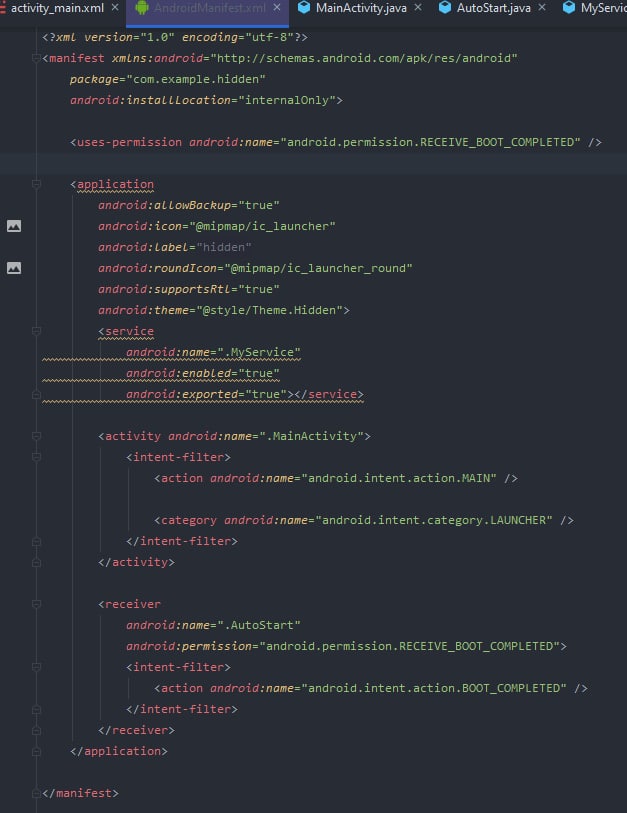
Task: Click the closing </service> tag
Action: [x=329, y=394]
